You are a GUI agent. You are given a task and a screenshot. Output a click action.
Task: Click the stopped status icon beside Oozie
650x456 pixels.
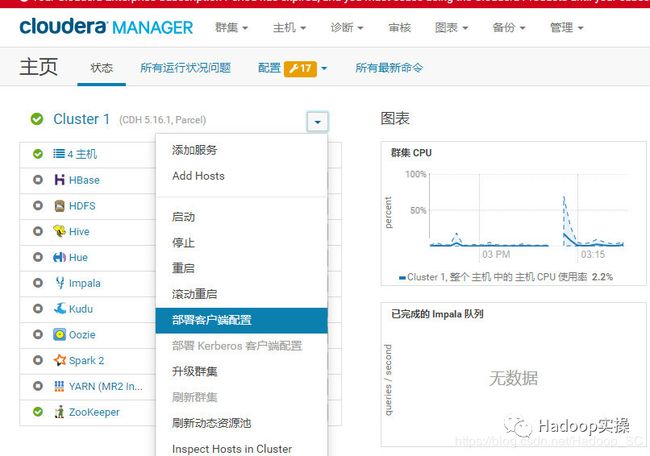coord(38,334)
